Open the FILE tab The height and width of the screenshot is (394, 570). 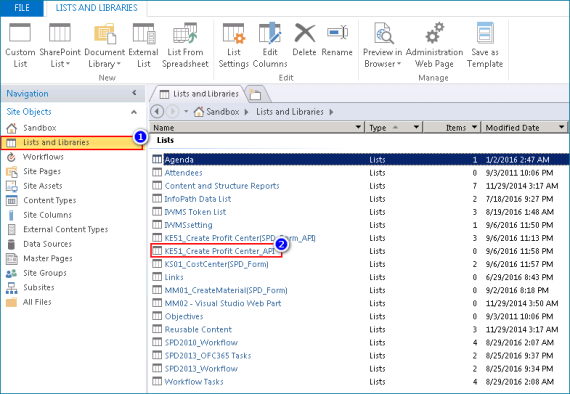[x=22, y=8]
